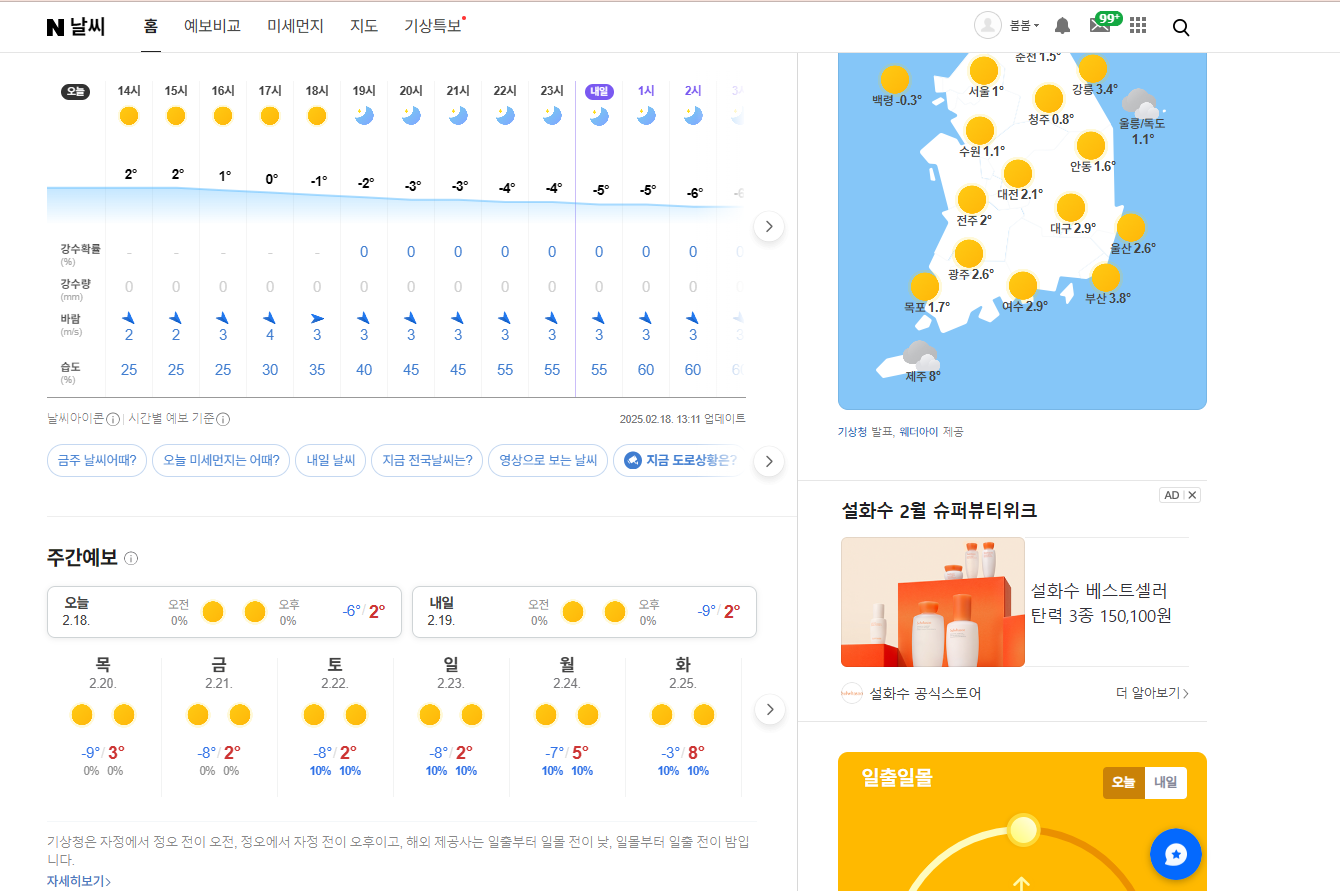Select the 내일 2.19. forecast card
The image size is (1340, 891).
click(x=584, y=612)
